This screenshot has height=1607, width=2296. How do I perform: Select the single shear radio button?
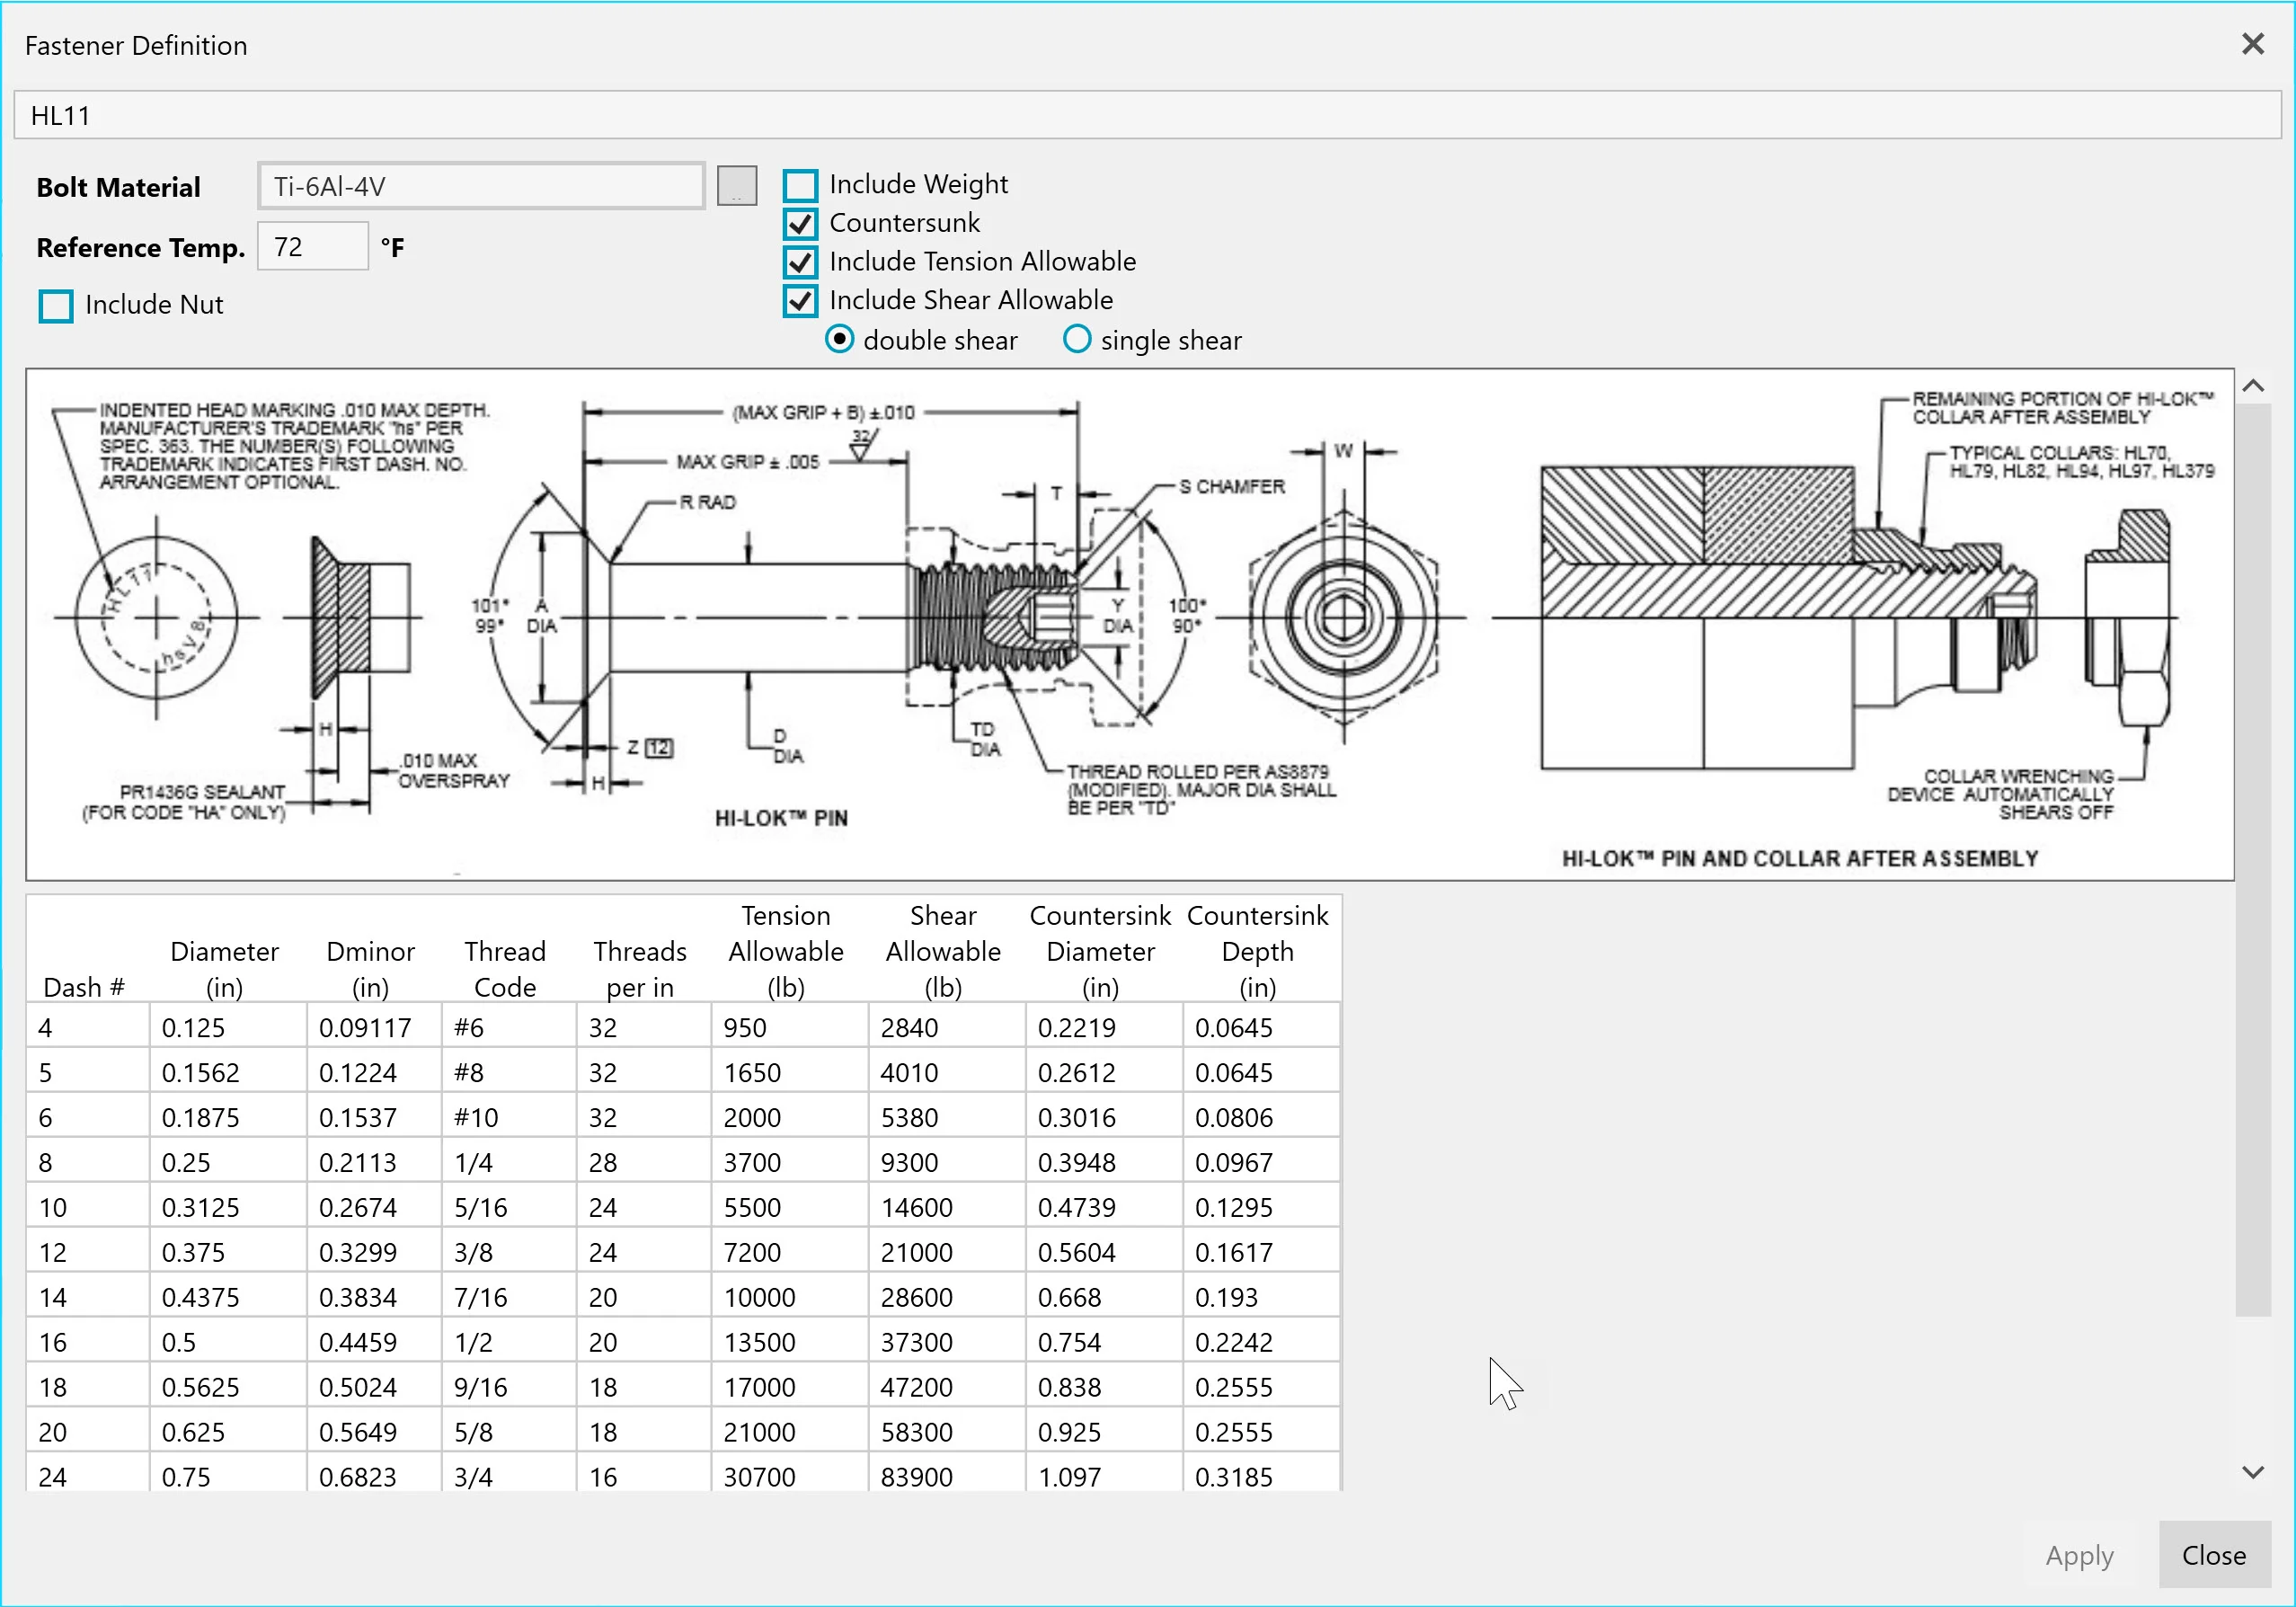tap(1077, 340)
